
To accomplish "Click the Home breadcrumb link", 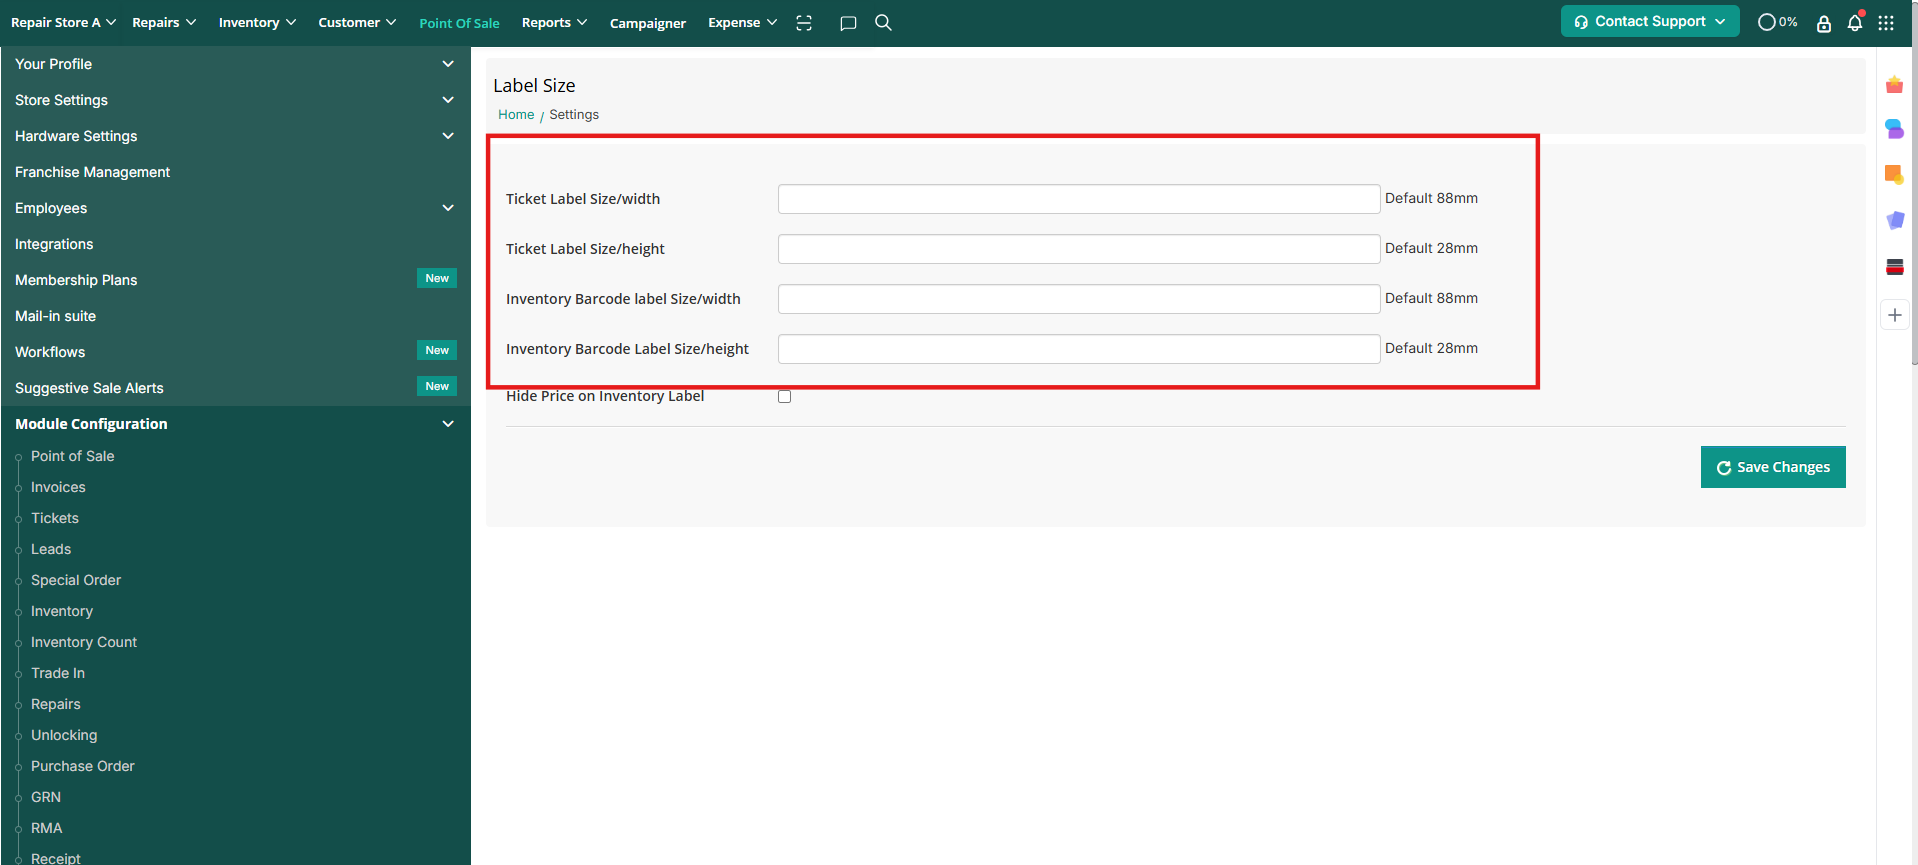I will coord(516,115).
